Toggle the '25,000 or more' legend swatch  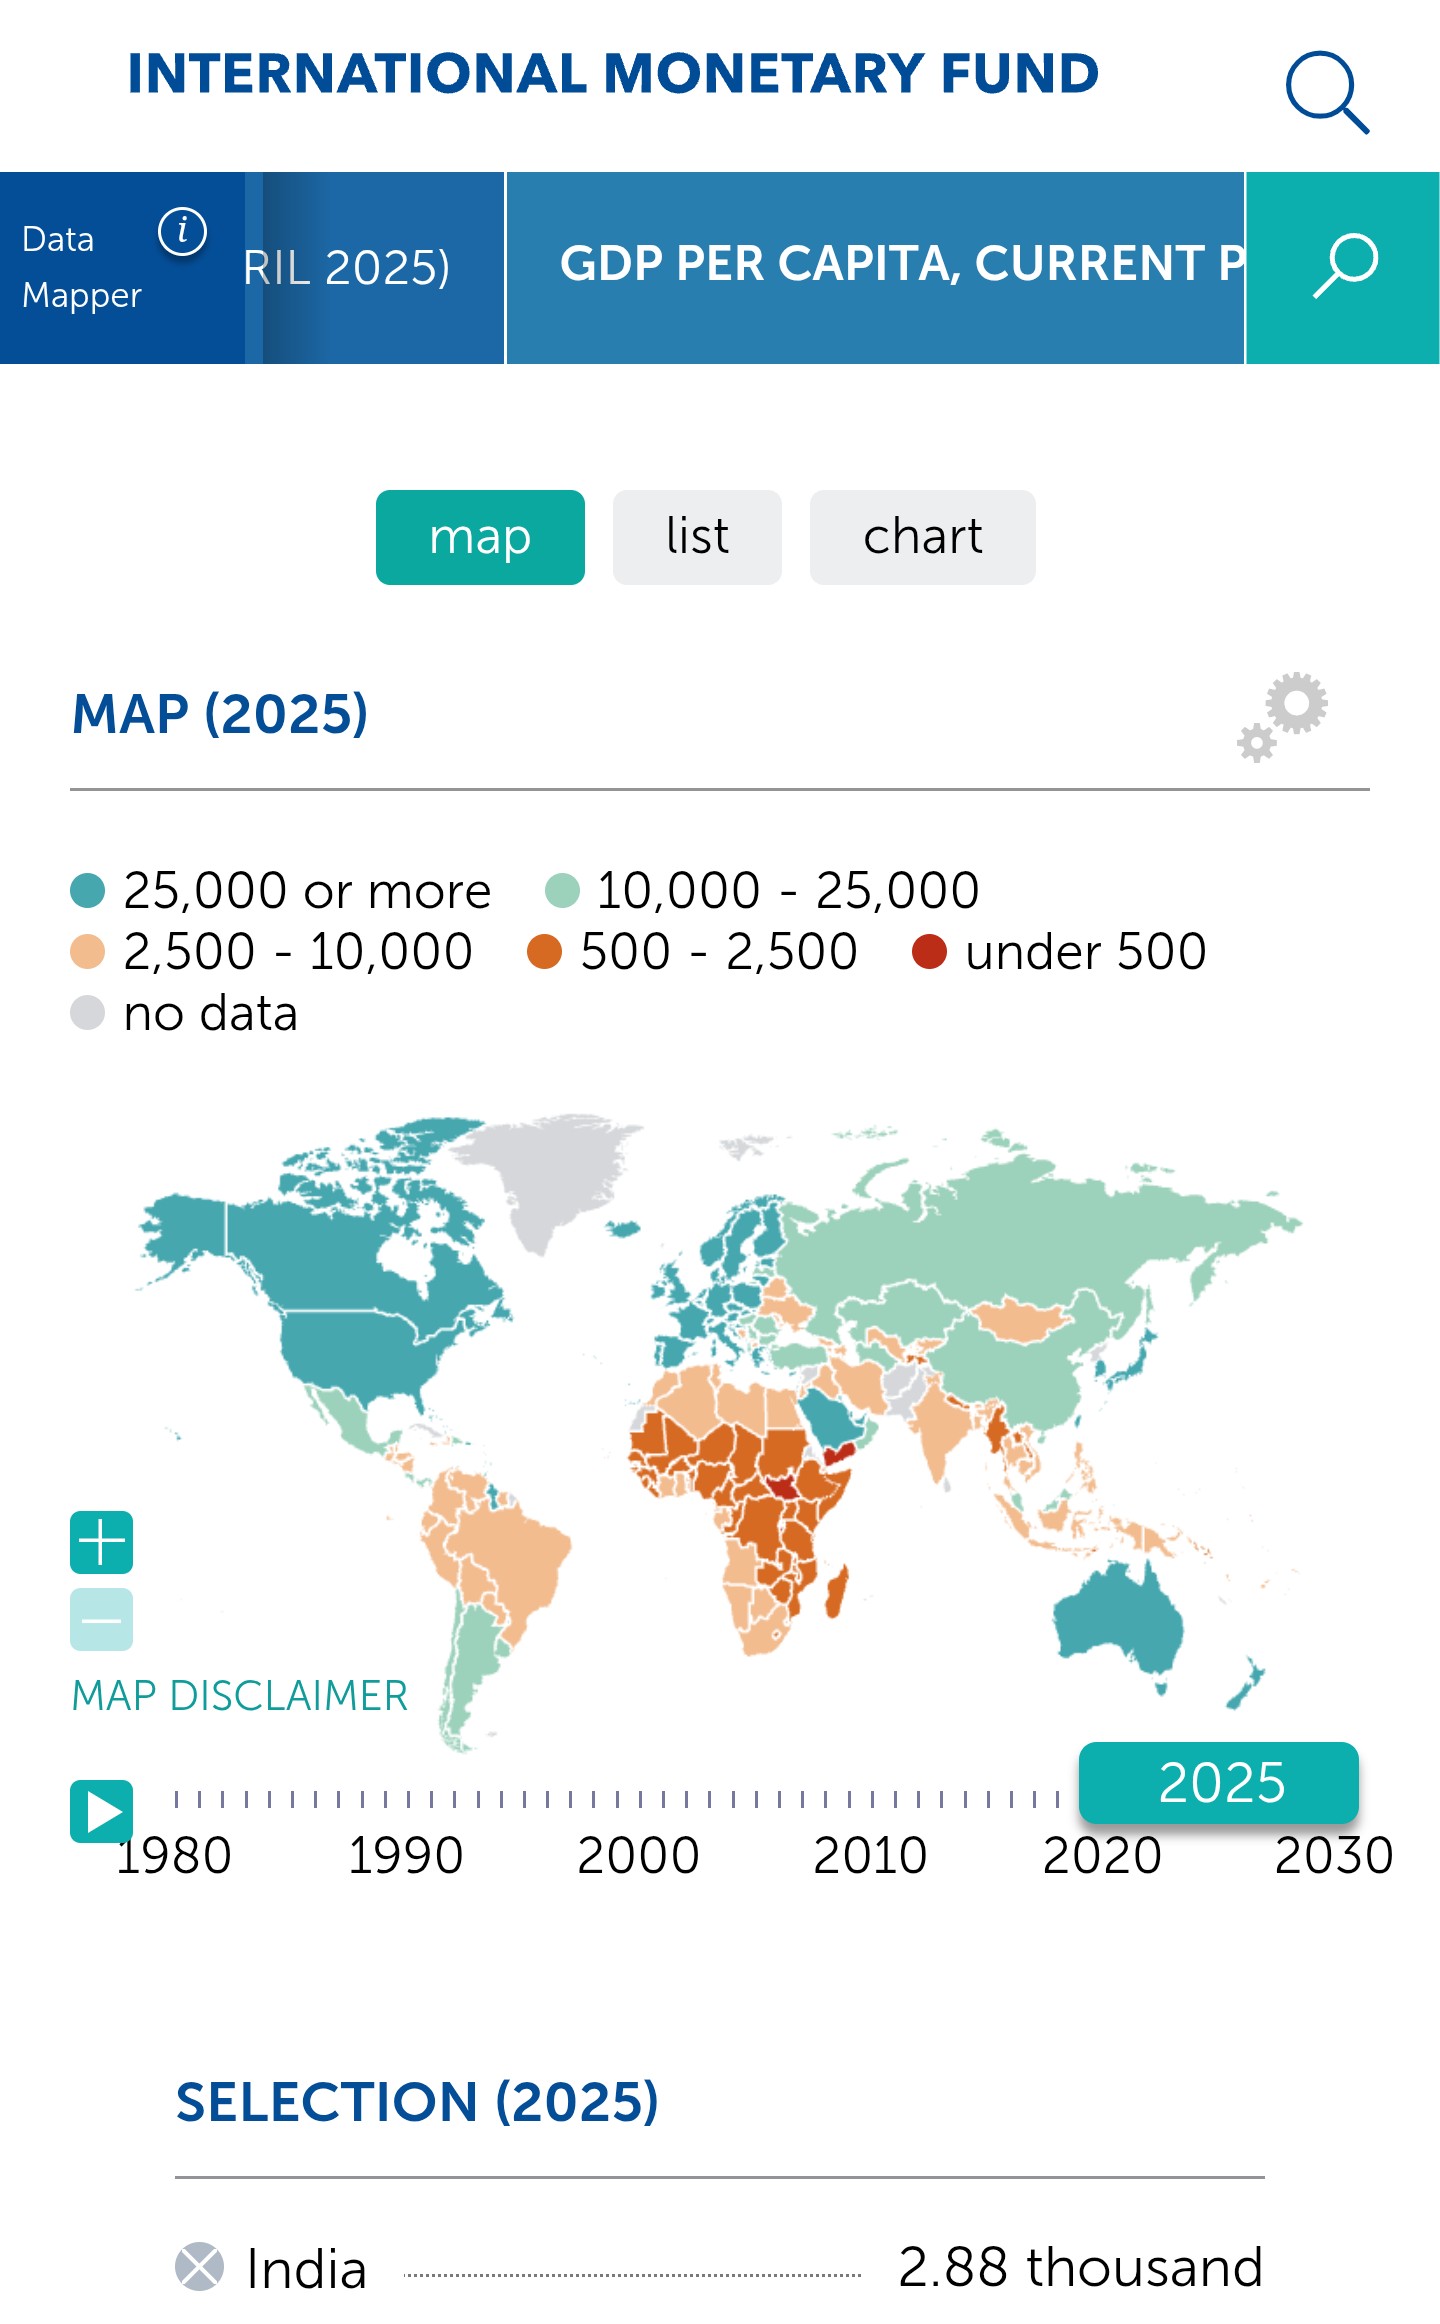(x=88, y=890)
